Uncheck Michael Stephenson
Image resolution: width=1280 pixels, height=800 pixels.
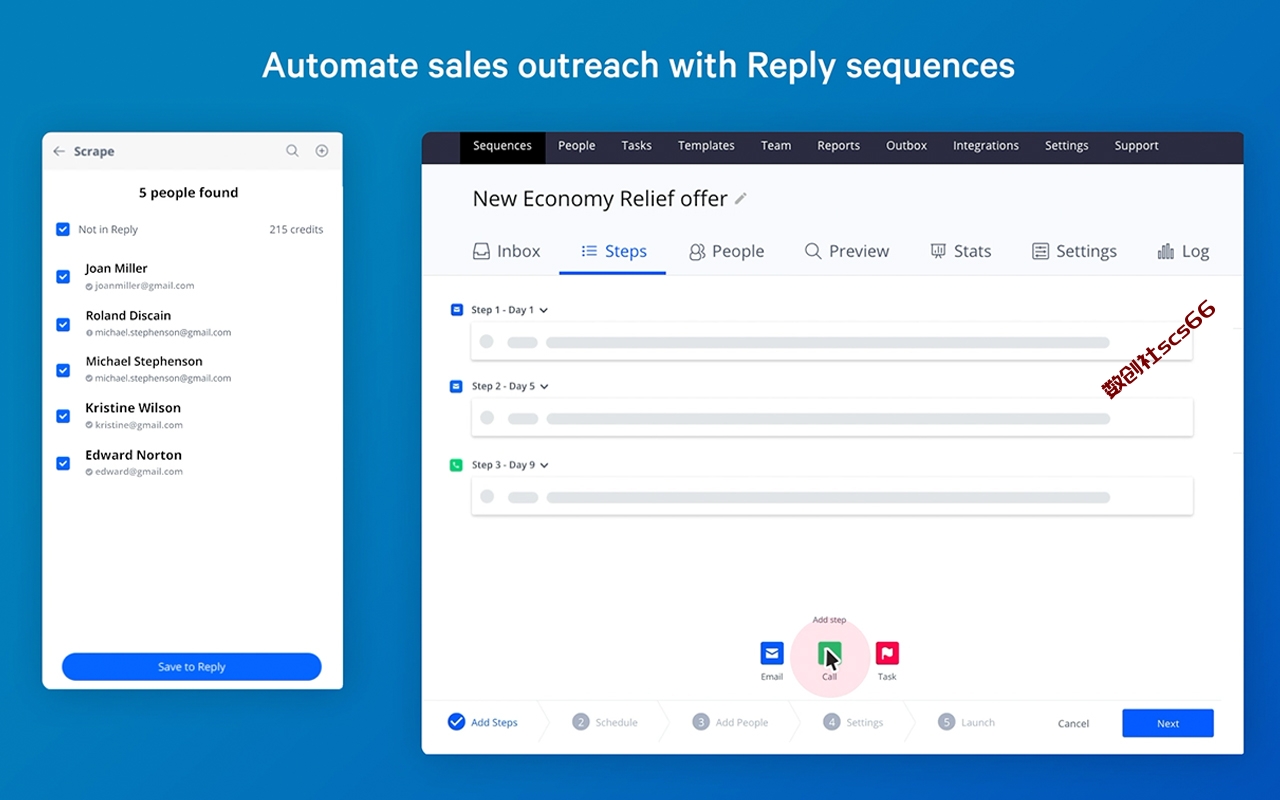click(63, 370)
